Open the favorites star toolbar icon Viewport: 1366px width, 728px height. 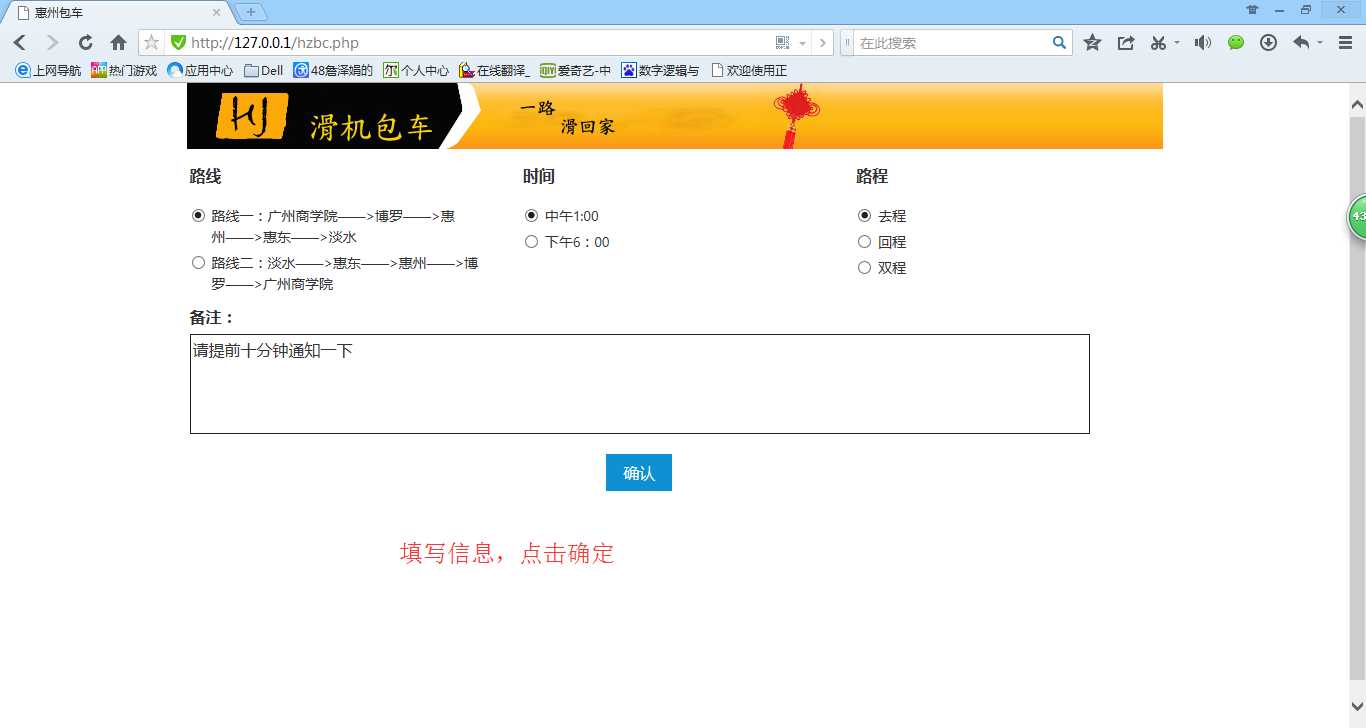tap(1092, 43)
